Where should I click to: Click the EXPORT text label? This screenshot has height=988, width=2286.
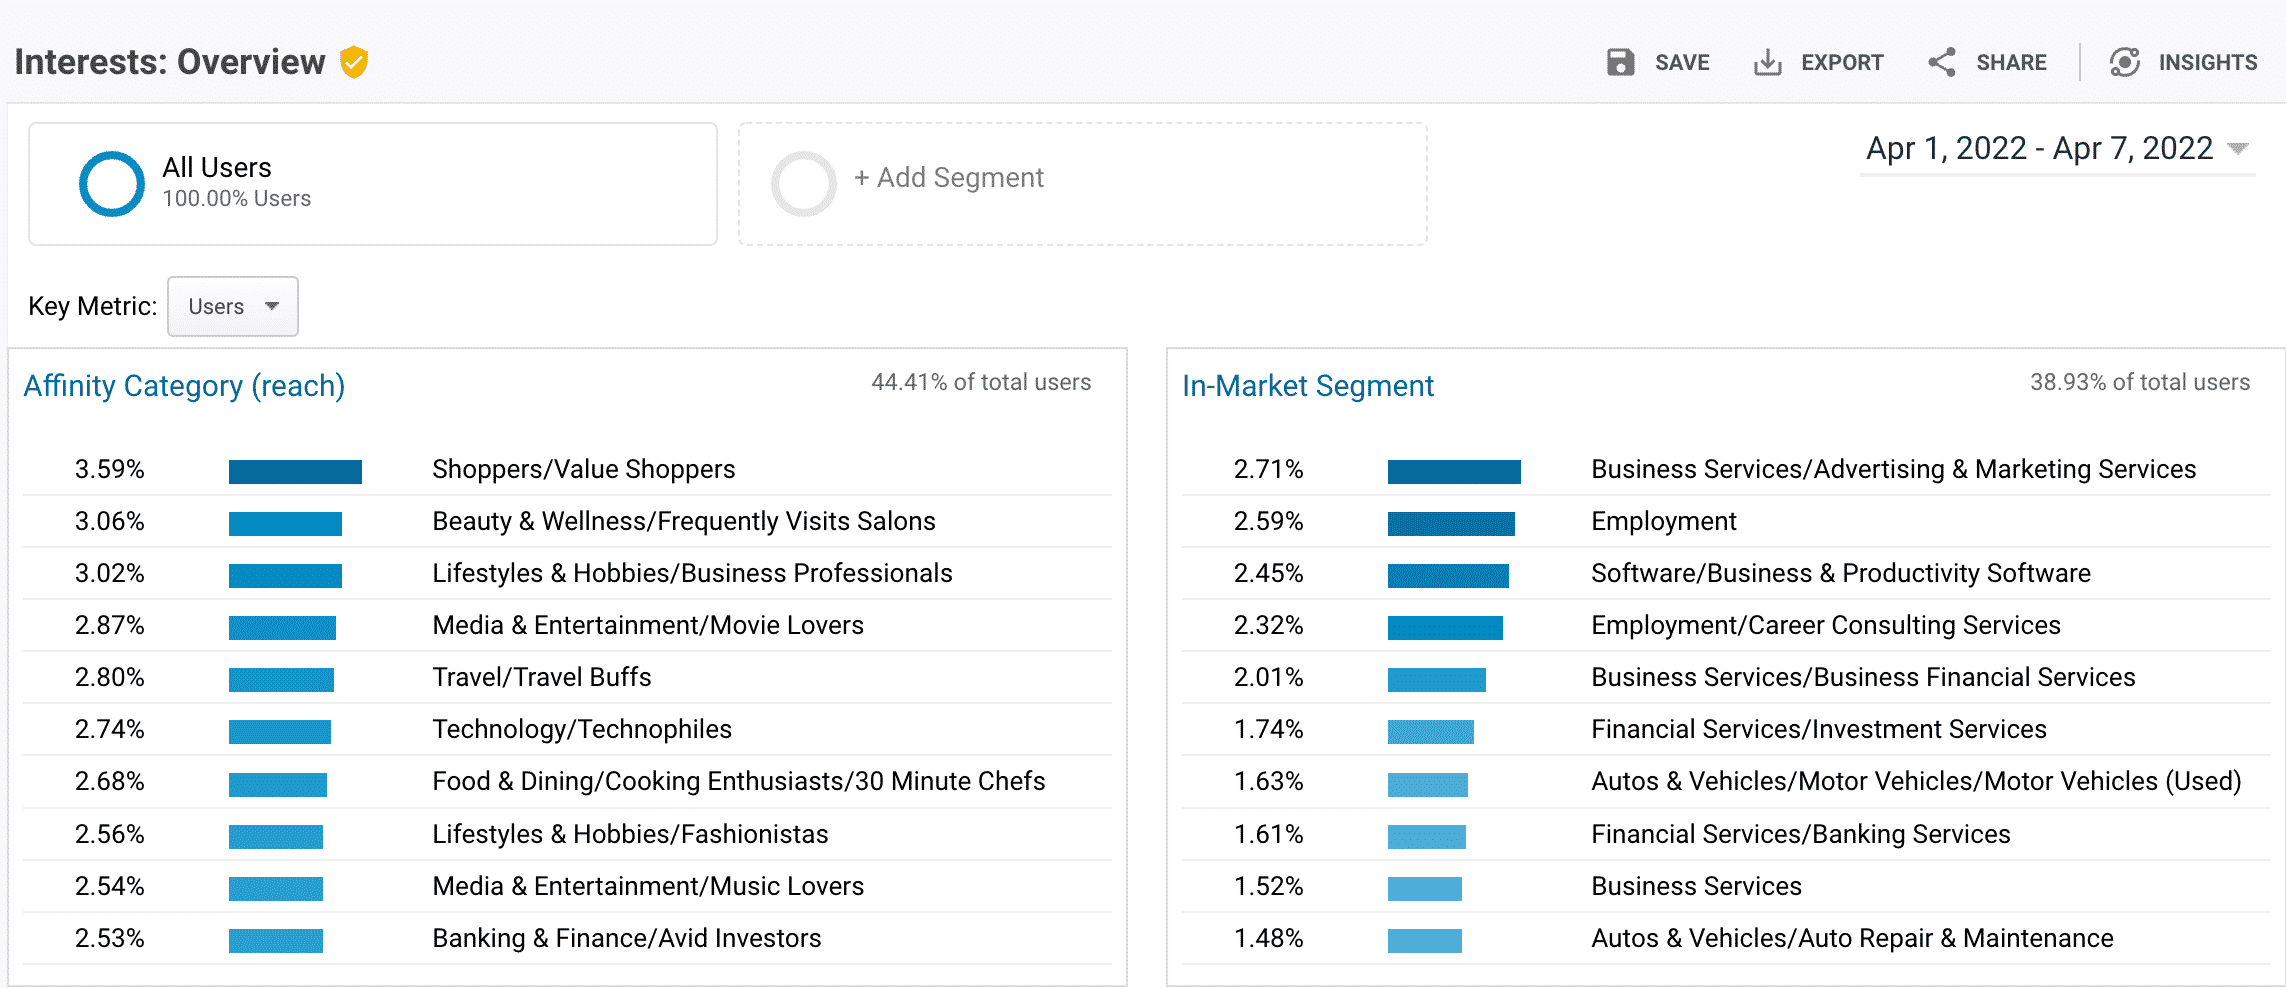click(1841, 62)
